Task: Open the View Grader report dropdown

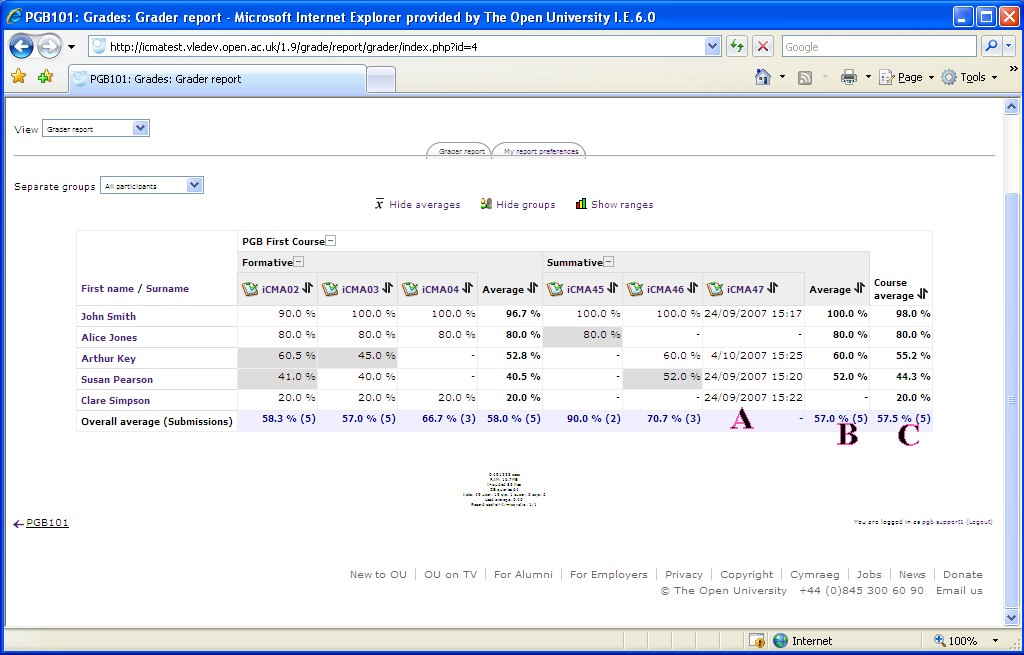Action: pyautogui.click(x=96, y=129)
